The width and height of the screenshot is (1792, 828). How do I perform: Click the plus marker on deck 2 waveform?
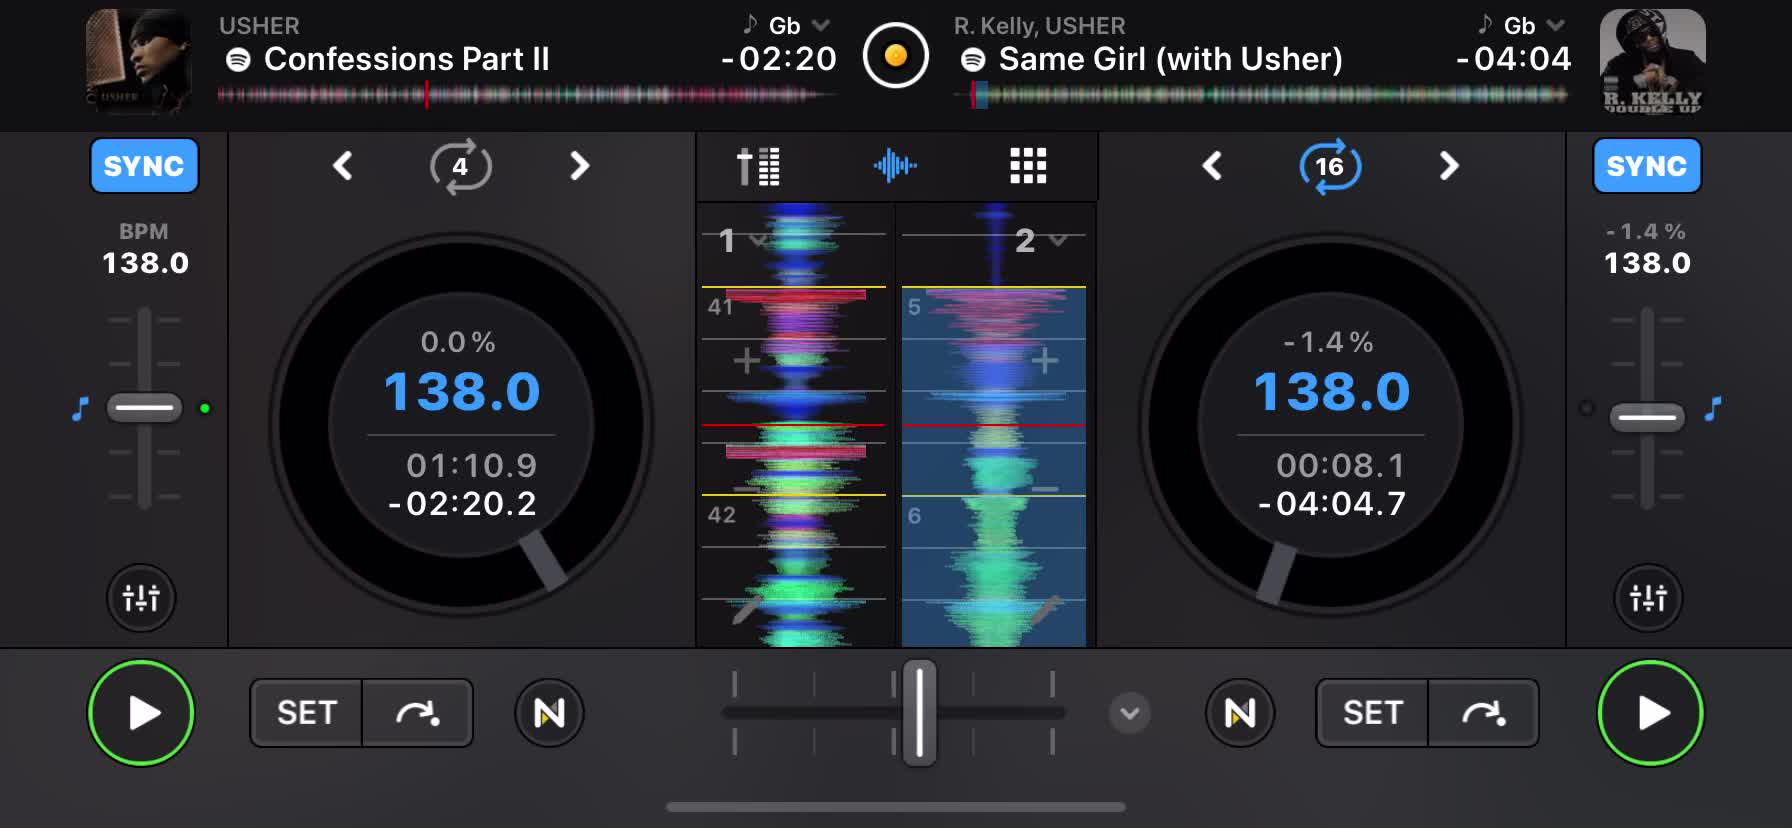(x=1045, y=360)
